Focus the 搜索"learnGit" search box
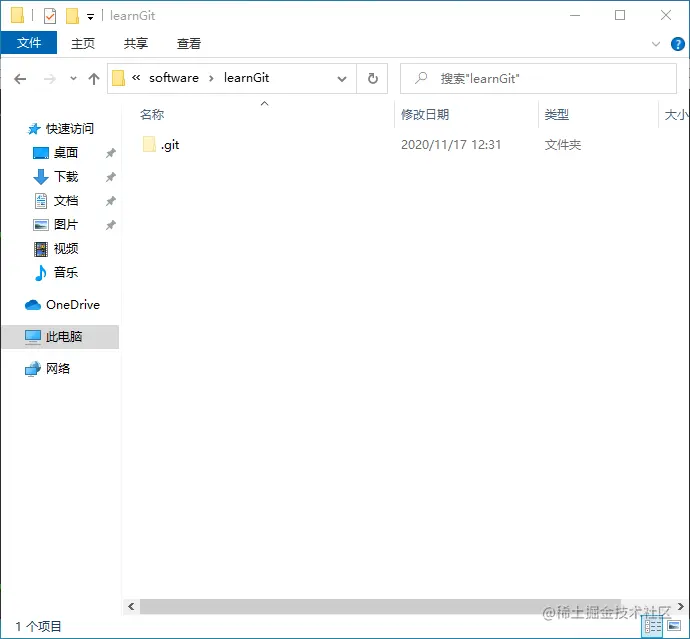This screenshot has width=690, height=639. [538, 78]
